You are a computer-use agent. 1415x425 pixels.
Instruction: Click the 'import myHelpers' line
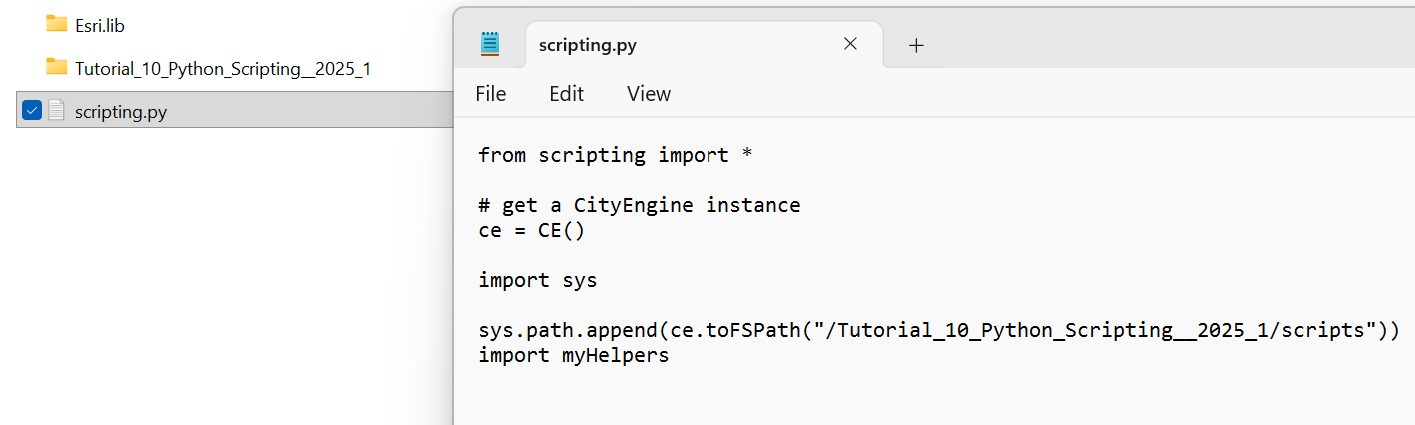(x=574, y=355)
